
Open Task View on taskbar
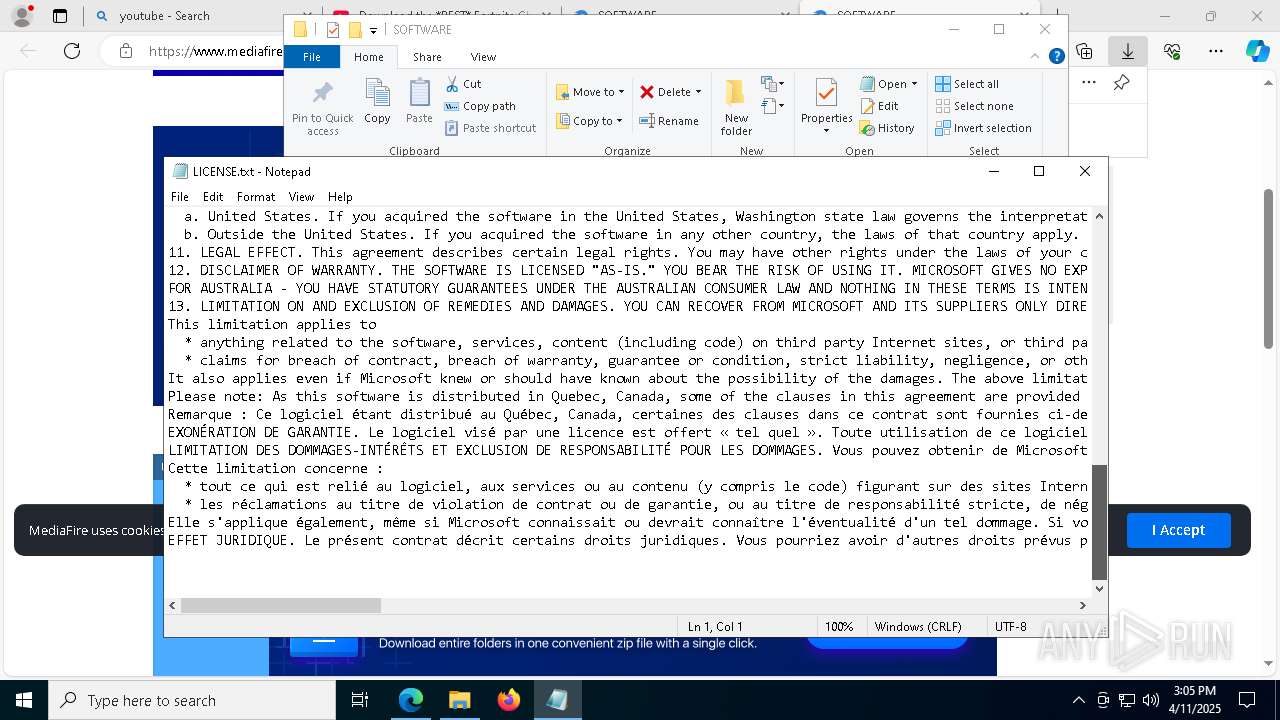(360, 700)
